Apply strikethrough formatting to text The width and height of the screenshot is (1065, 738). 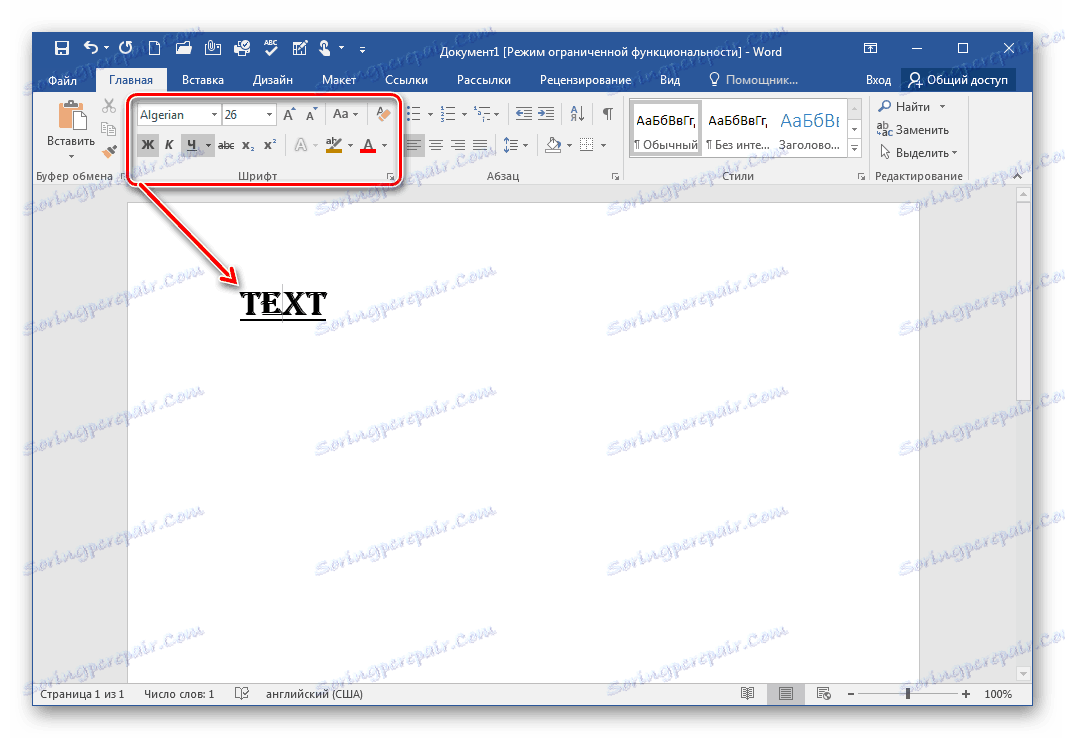(224, 144)
